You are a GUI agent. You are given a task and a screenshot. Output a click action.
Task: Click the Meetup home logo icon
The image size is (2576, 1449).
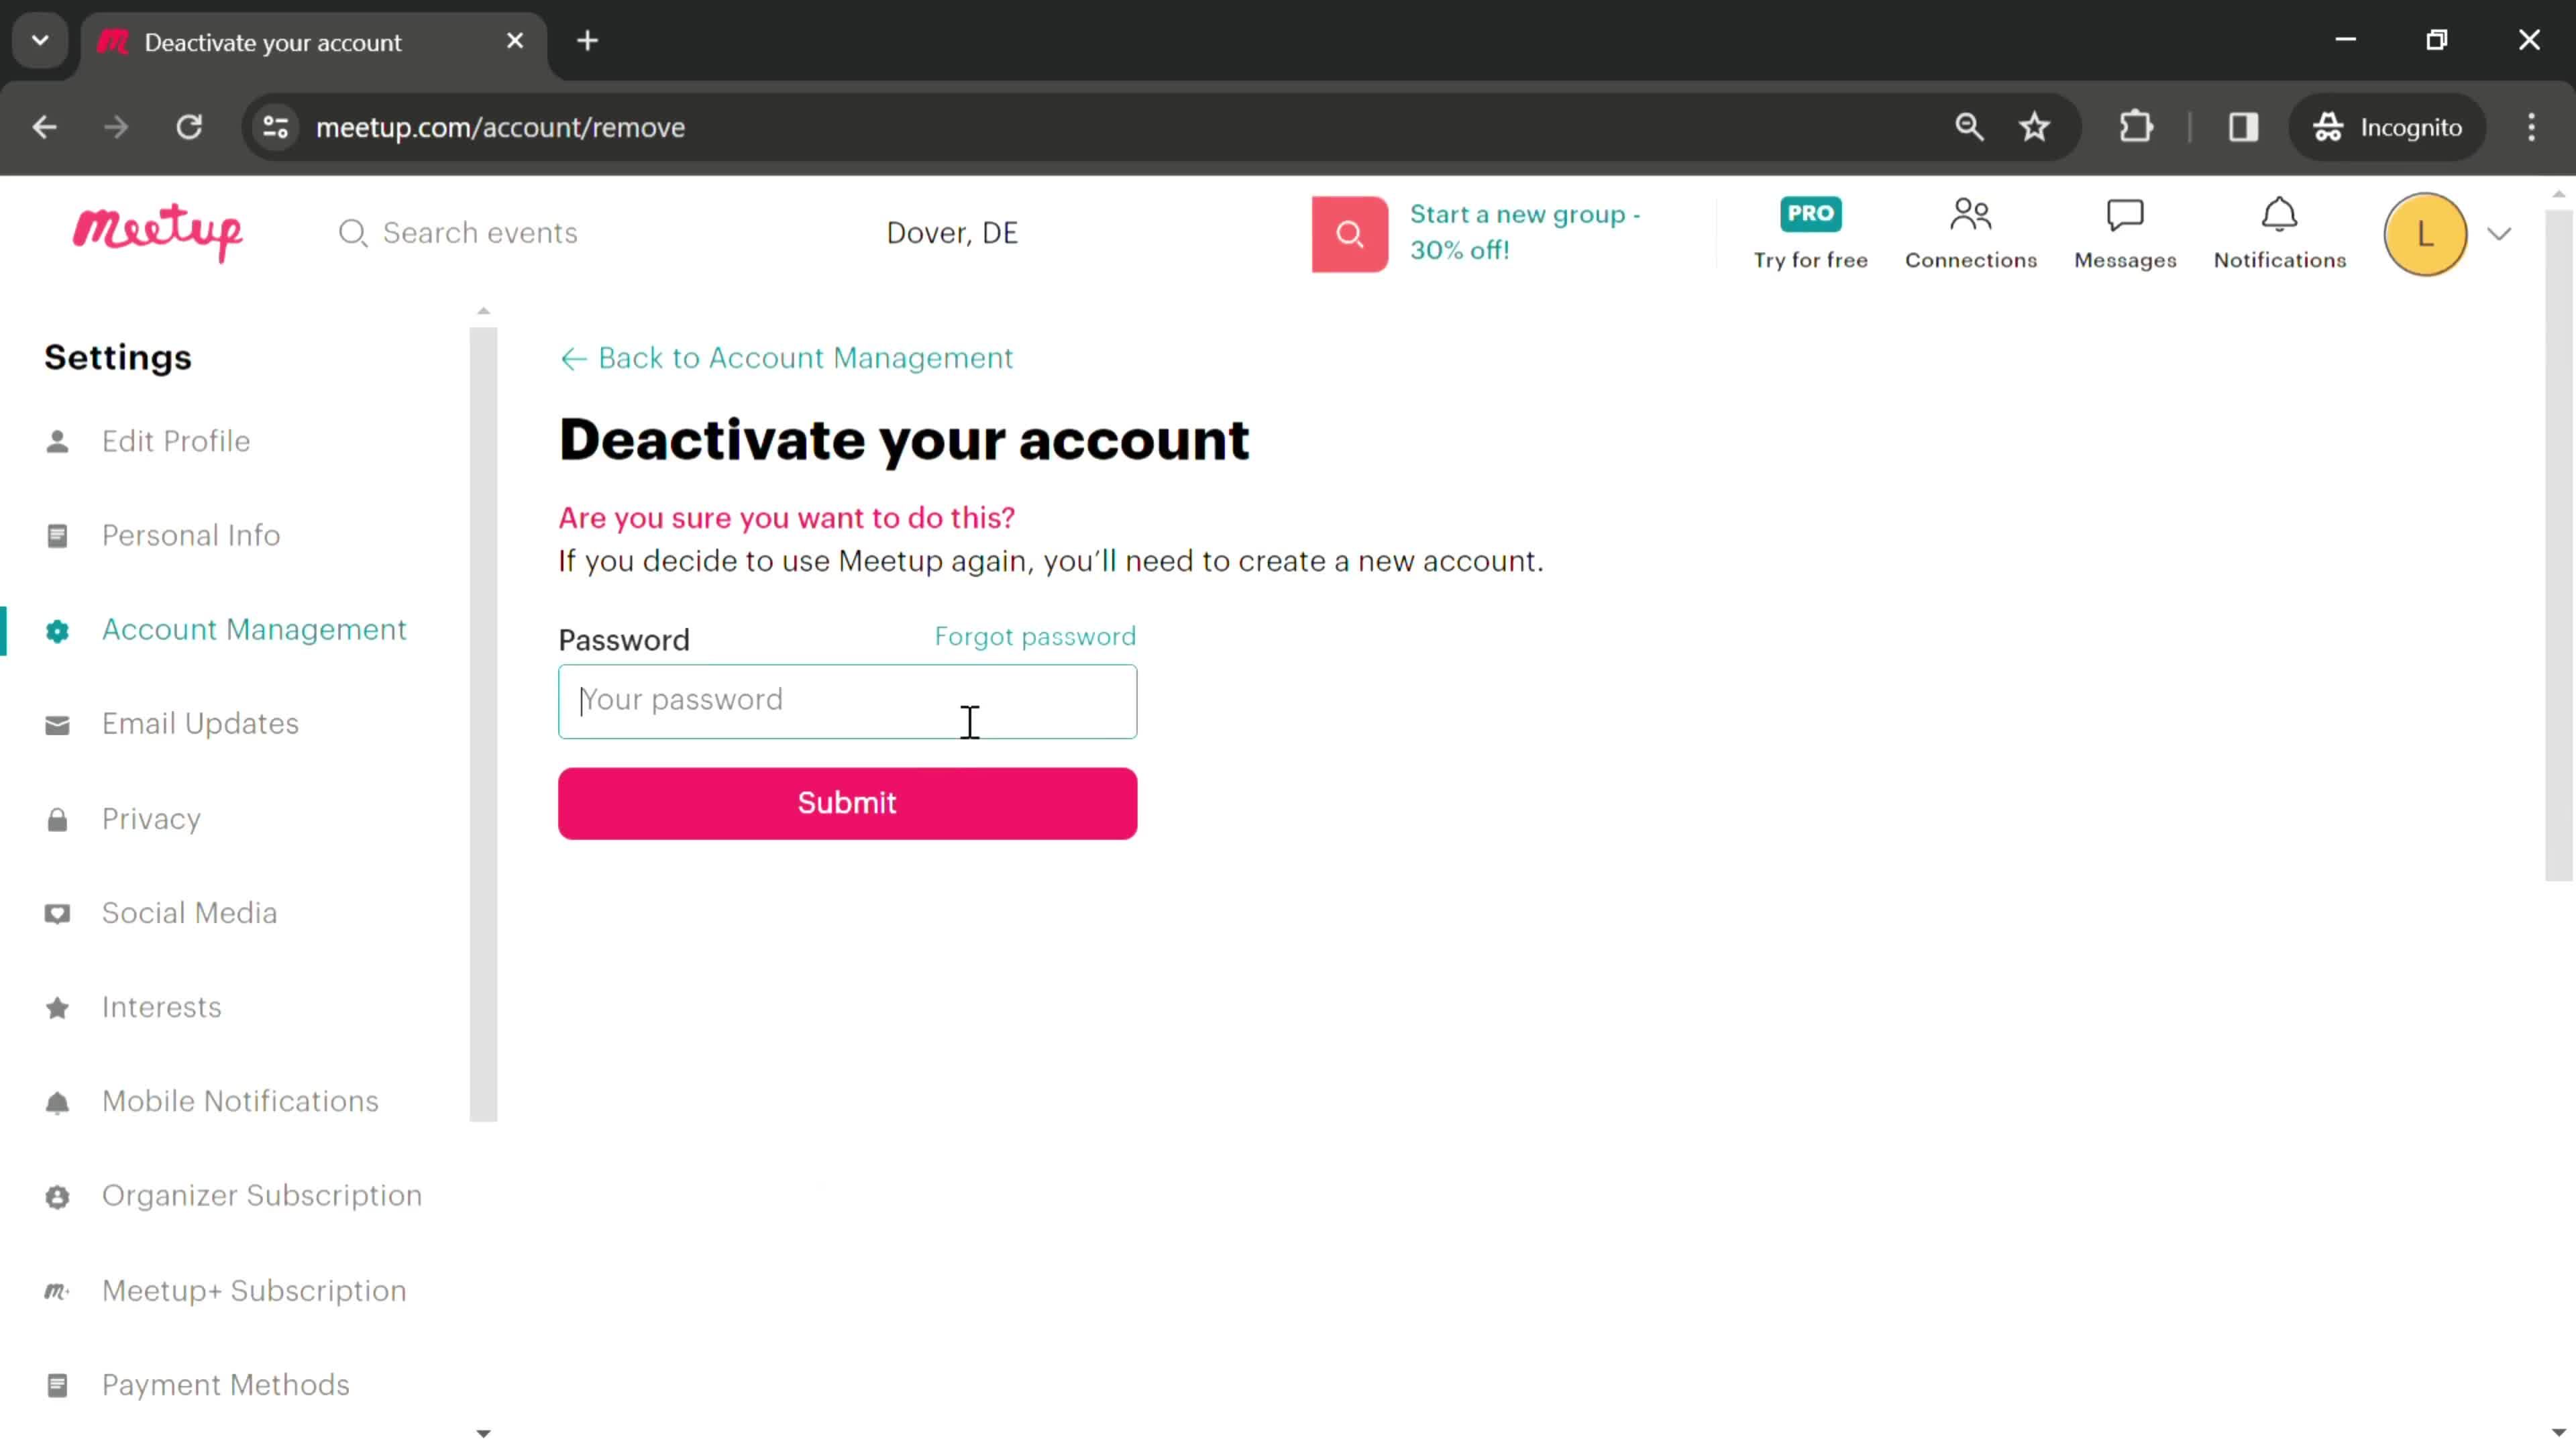(158, 231)
